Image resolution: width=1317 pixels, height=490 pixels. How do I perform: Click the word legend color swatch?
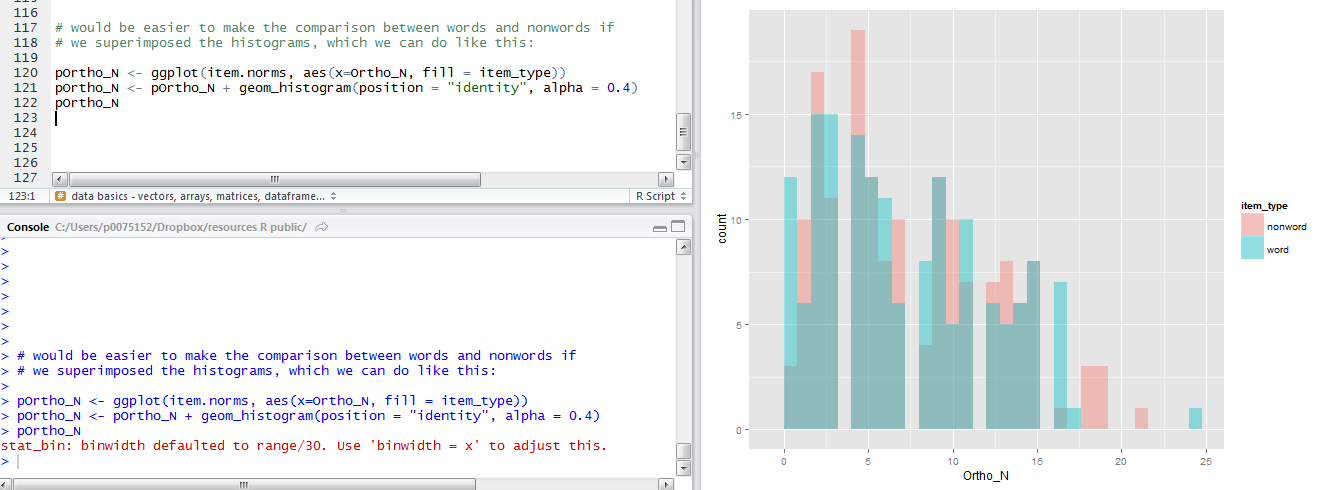point(1252,250)
